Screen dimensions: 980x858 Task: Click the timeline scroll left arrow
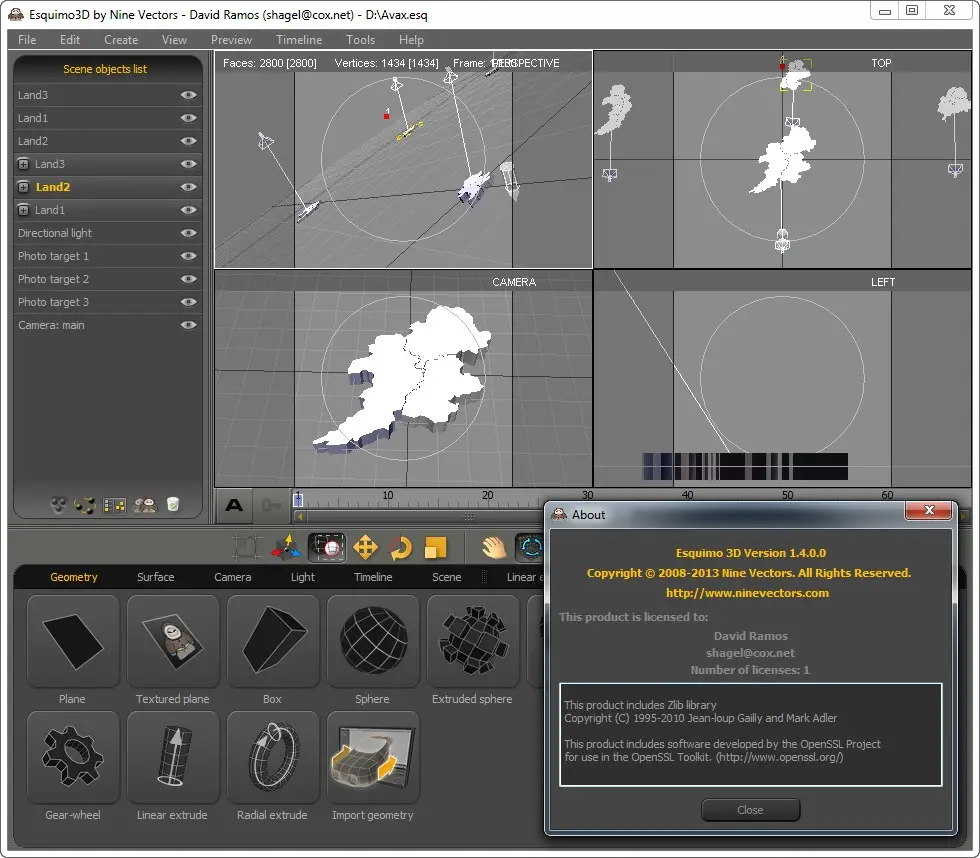(x=300, y=516)
